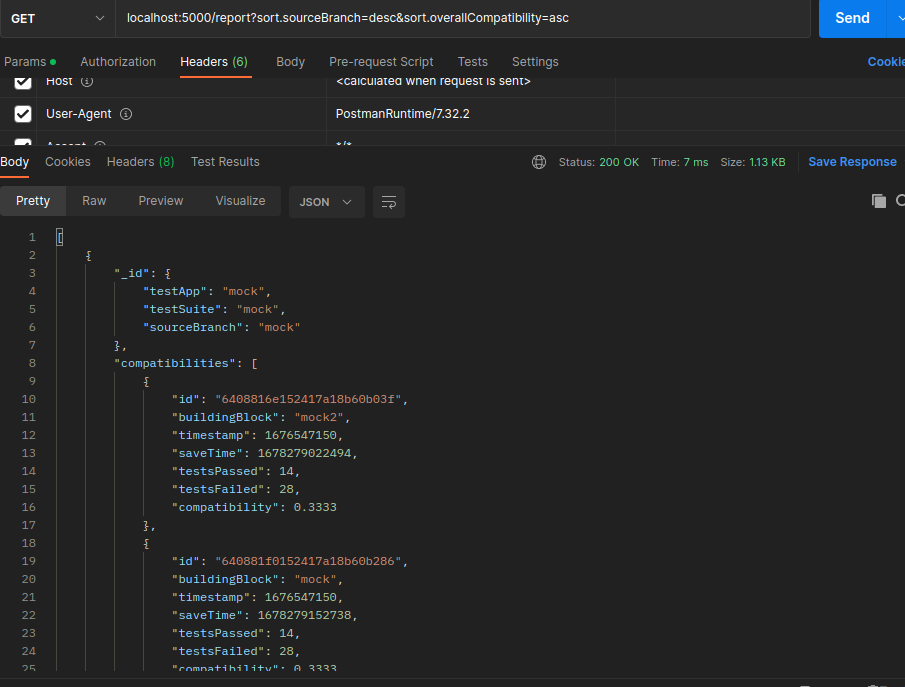This screenshot has height=687, width=905.
Task: Click the id value "6408816e152417a18b60b03f"
Action: tap(308, 399)
